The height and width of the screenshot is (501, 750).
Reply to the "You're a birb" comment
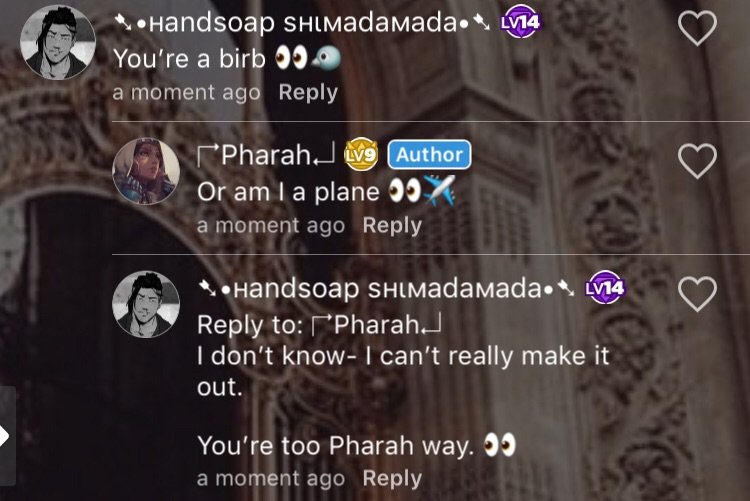tap(308, 92)
